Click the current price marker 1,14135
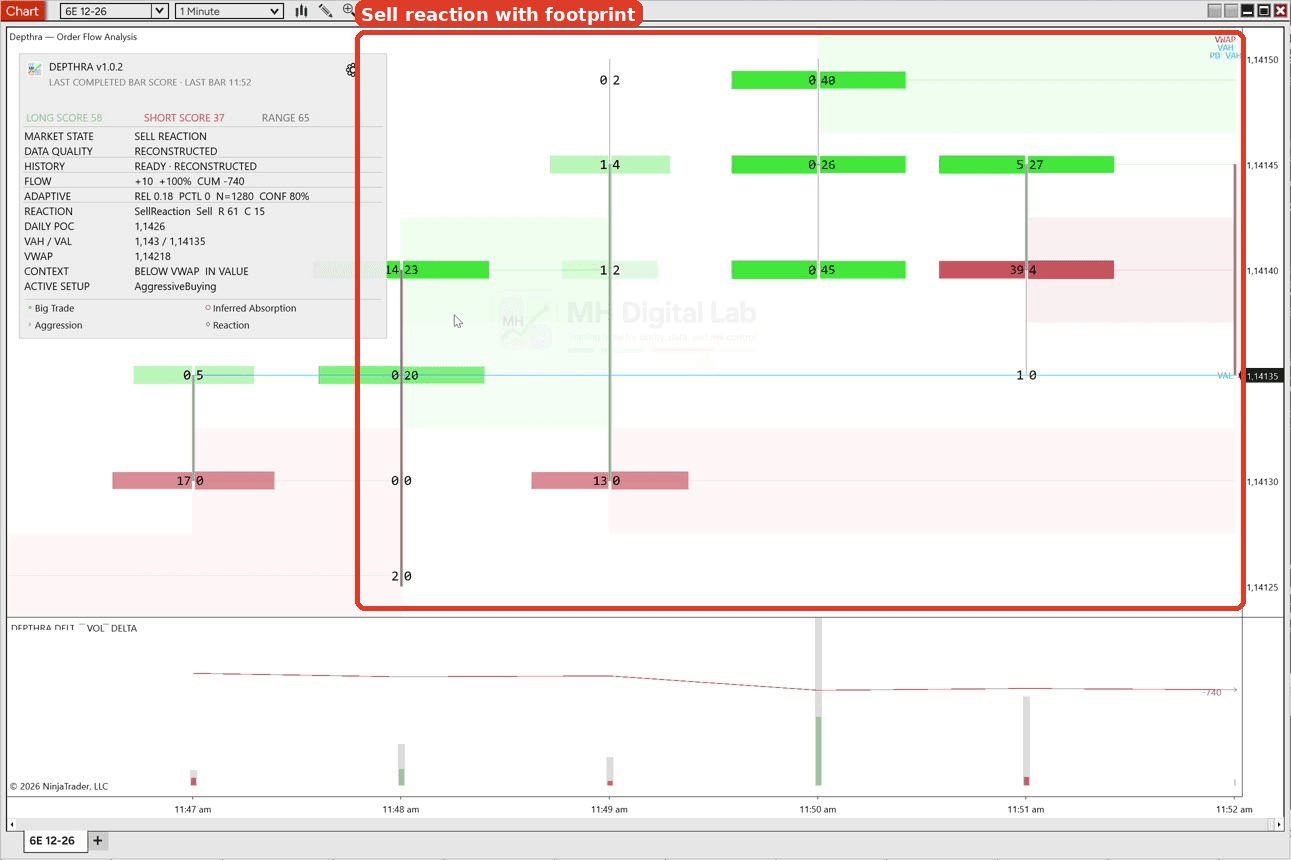Image resolution: width=1291 pixels, height=860 pixels. (1263, 376)
